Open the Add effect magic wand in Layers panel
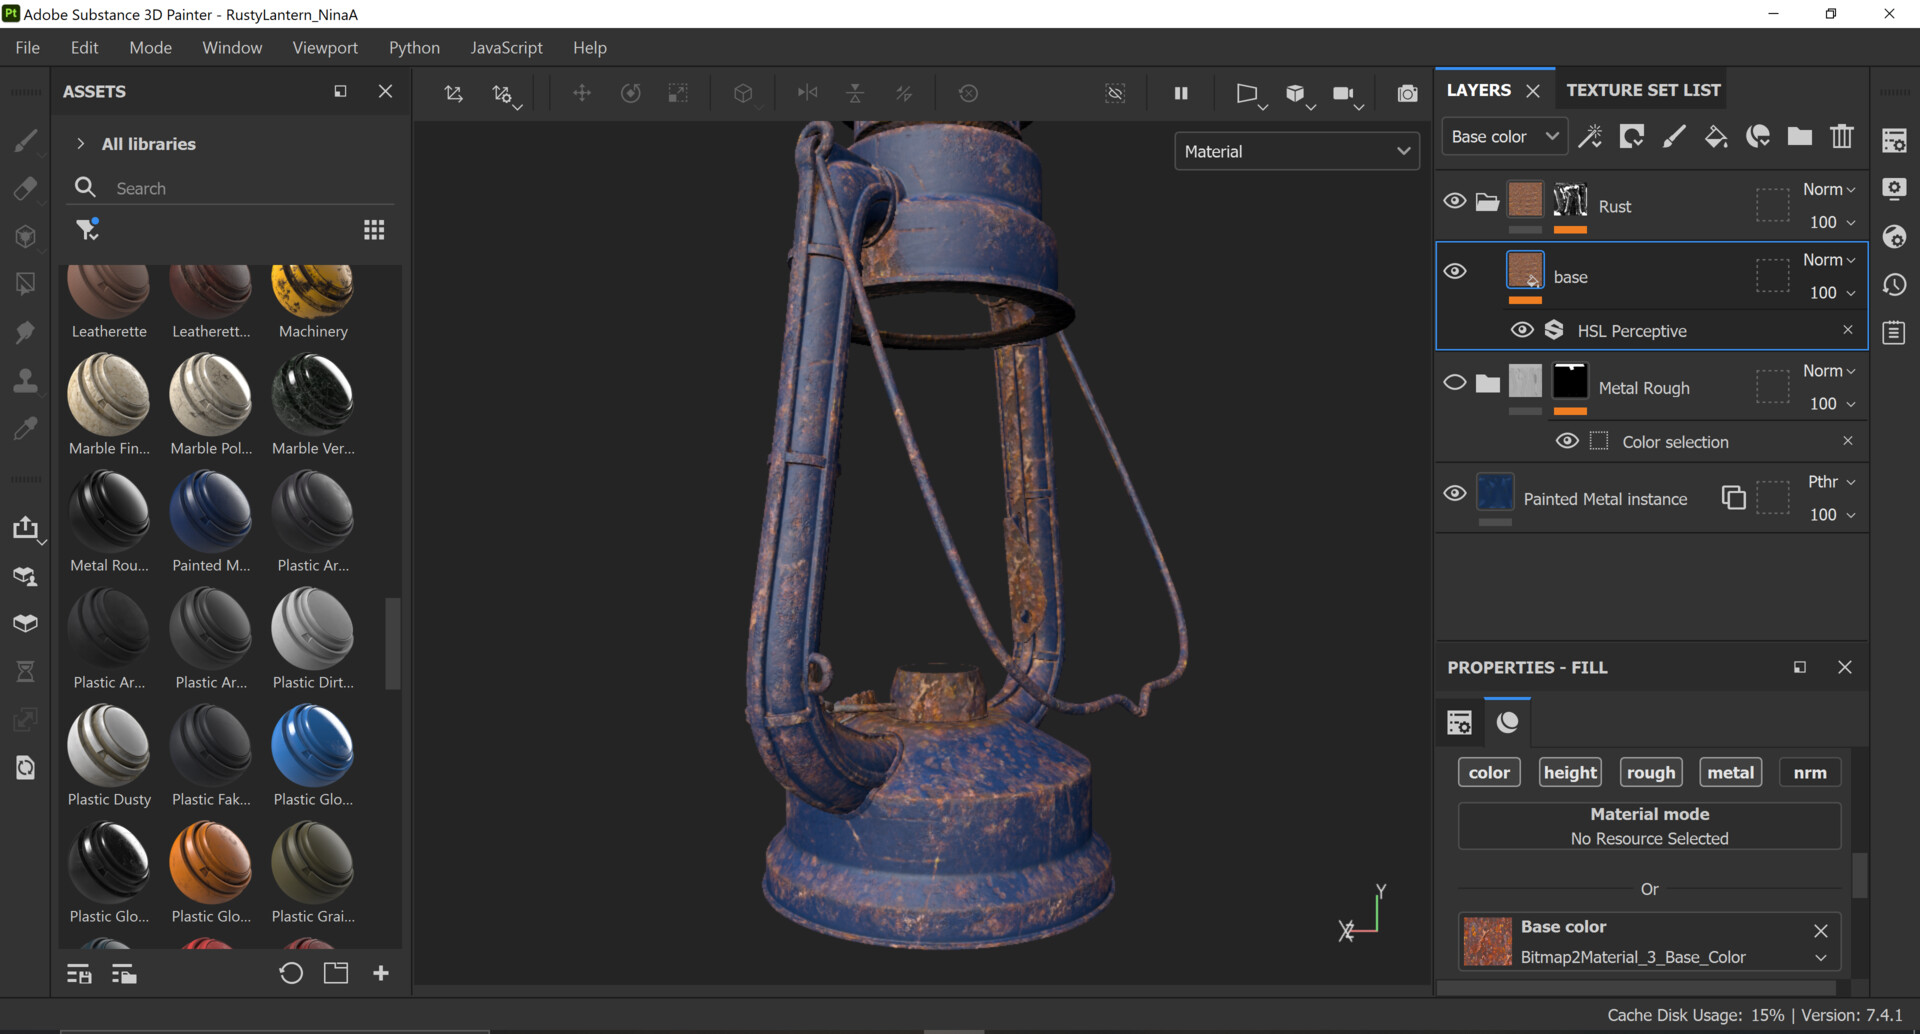 [1591, 136]
